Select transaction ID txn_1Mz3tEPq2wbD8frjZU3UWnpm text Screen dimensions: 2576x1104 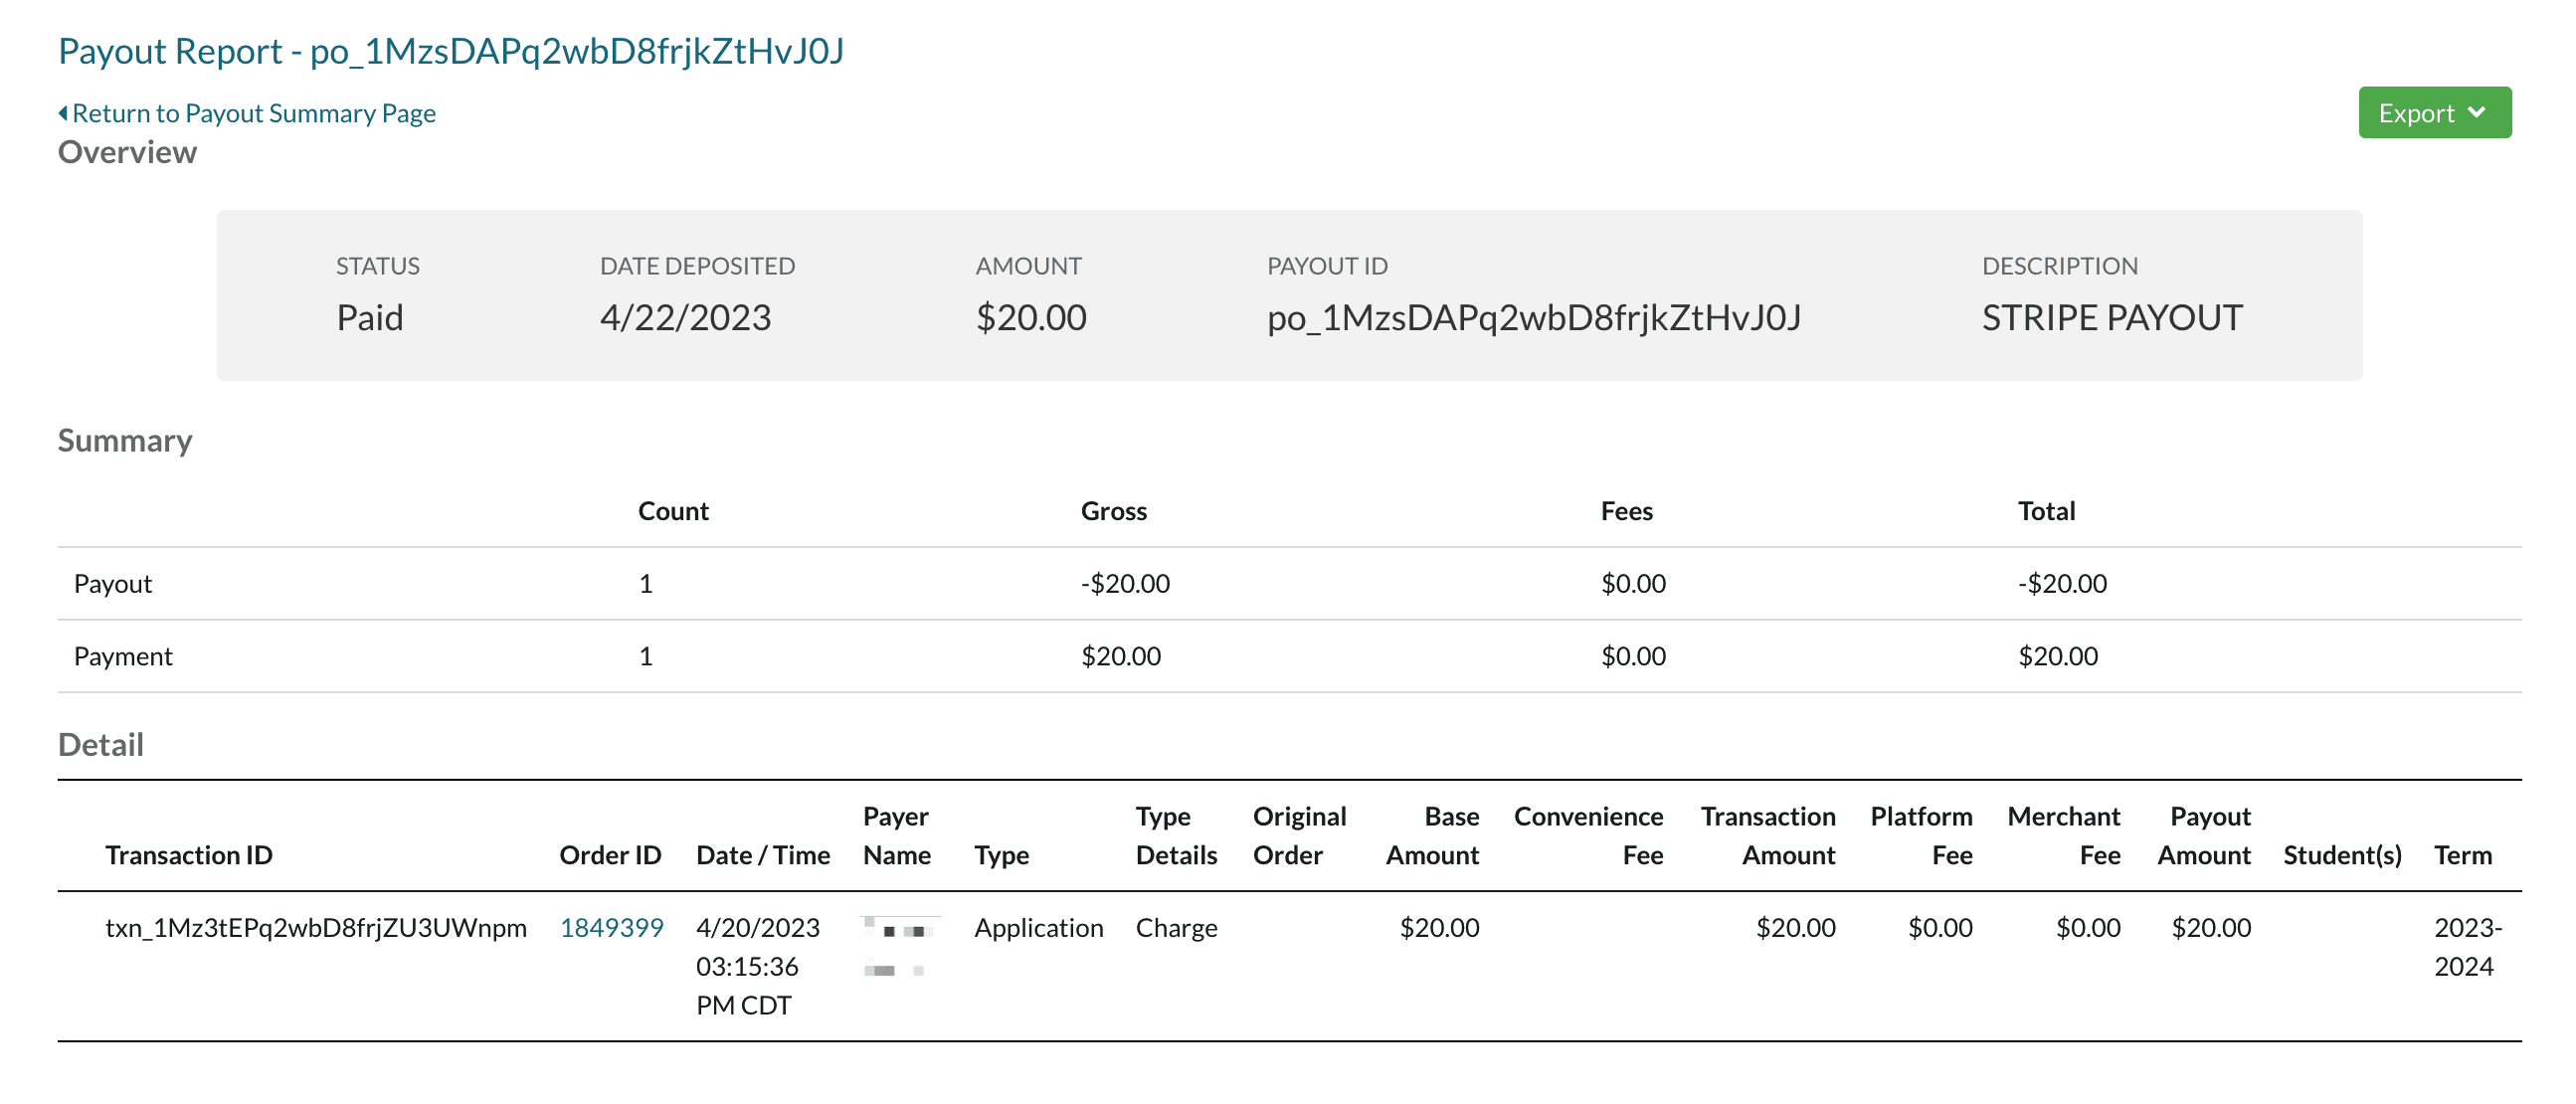pos(315,928)
